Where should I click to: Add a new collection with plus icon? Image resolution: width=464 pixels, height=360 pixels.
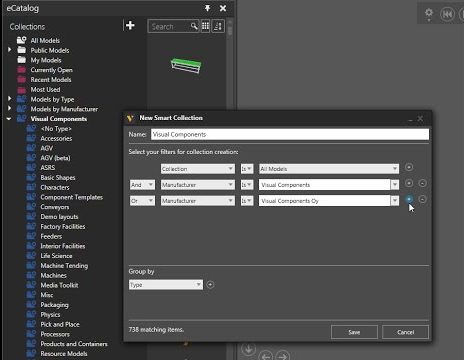click(x=130, y=25)
